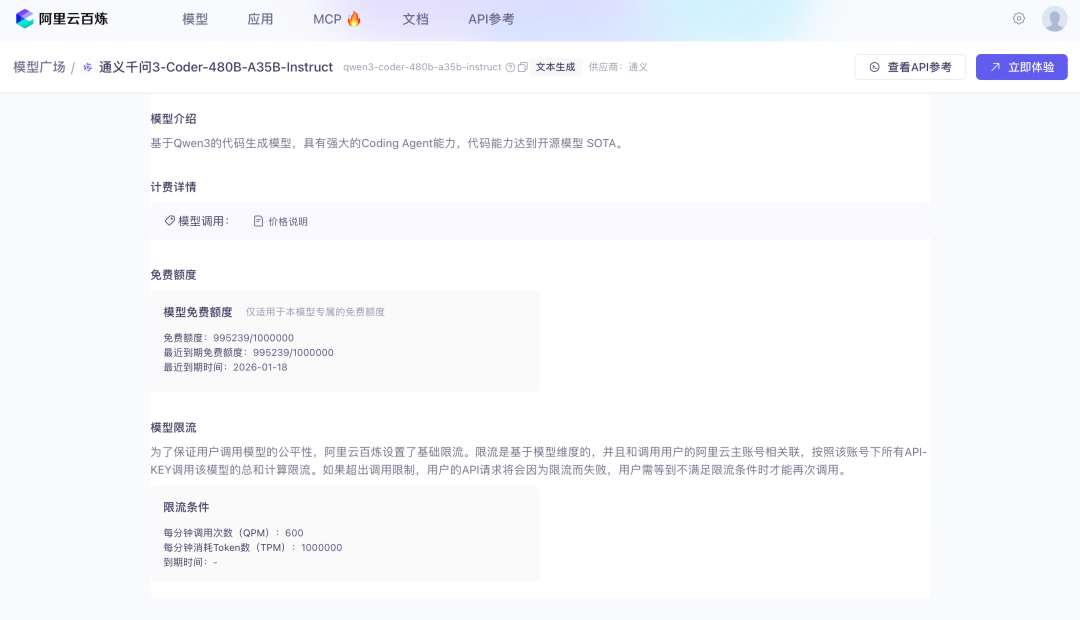Click the TPM value 1000000 line

253,548
